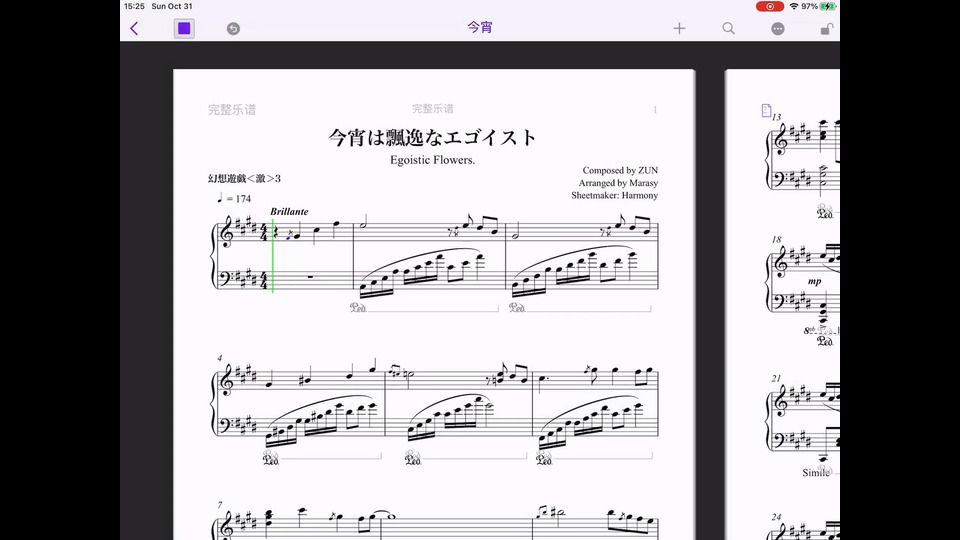This screenshot has width=960, height=540.
Task: Select the text Composed by ZUN
Action: tap(620, 170)
